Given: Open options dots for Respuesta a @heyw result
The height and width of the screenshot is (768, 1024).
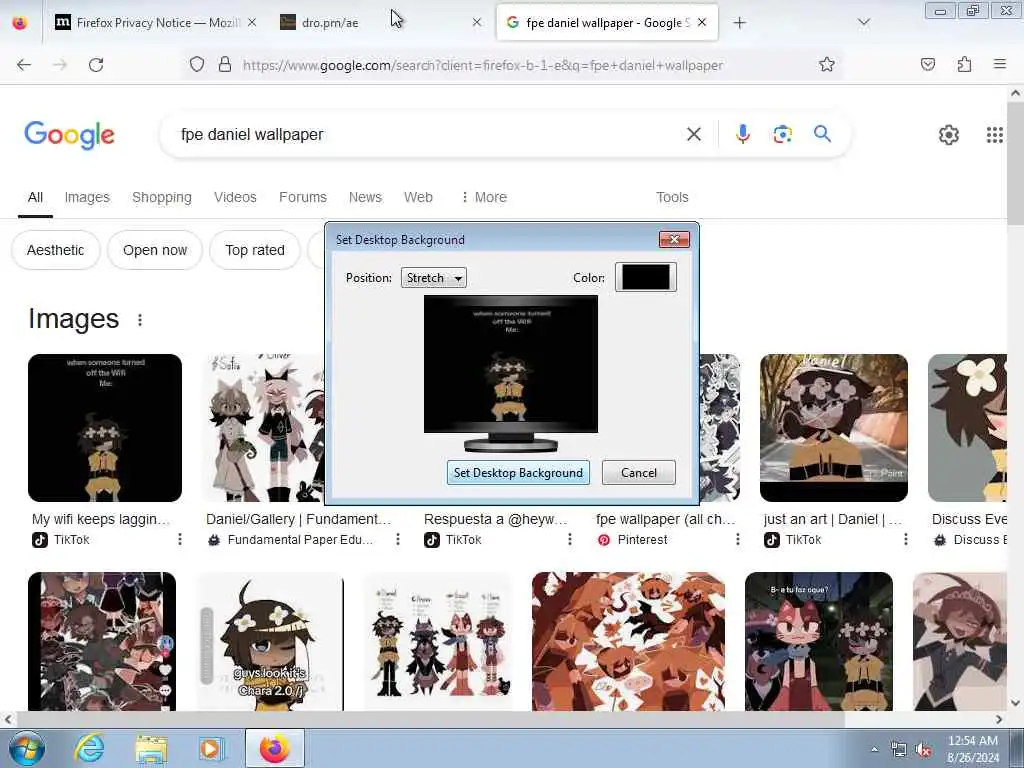Looking at the screenshot, I should coord(569,539).
